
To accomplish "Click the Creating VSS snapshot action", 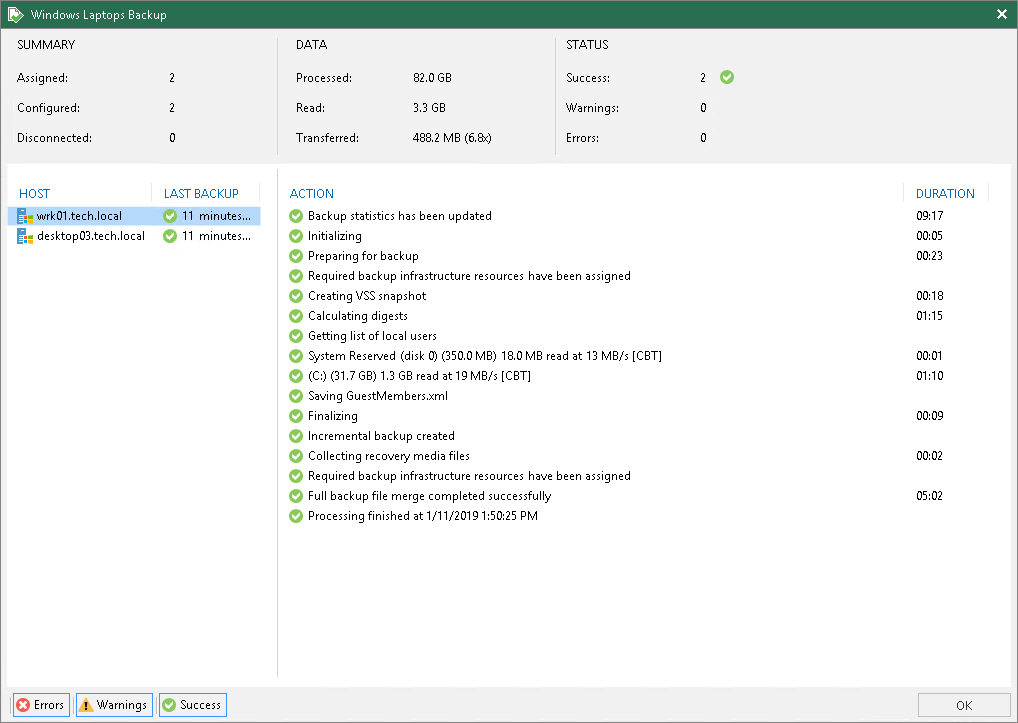I will [x=367, y=296].
